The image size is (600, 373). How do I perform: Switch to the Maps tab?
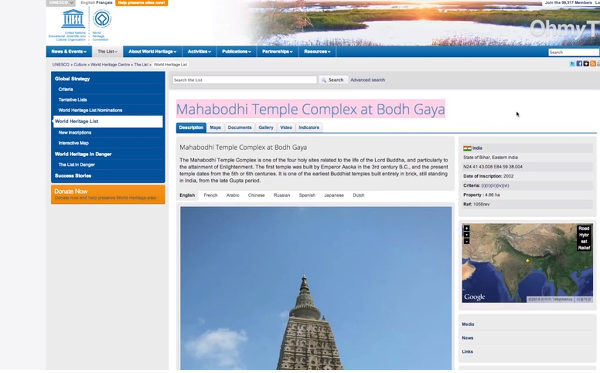coord(215,127)
